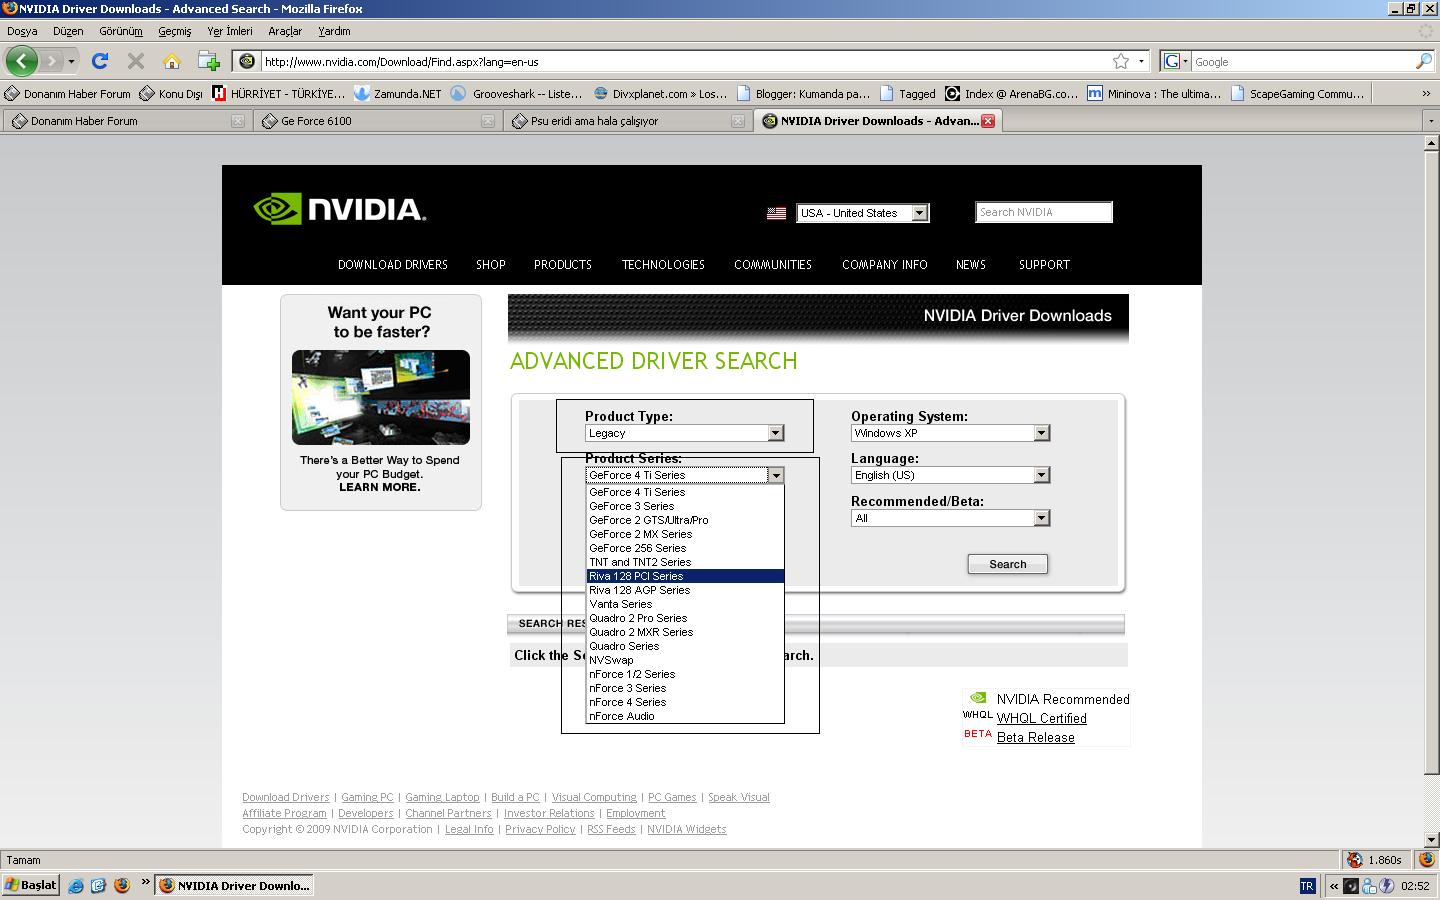Switch to Psu eridi ama hala çalışıyor tab
This screenshot has width=1440, height=900.
click(x=626, y=121)
